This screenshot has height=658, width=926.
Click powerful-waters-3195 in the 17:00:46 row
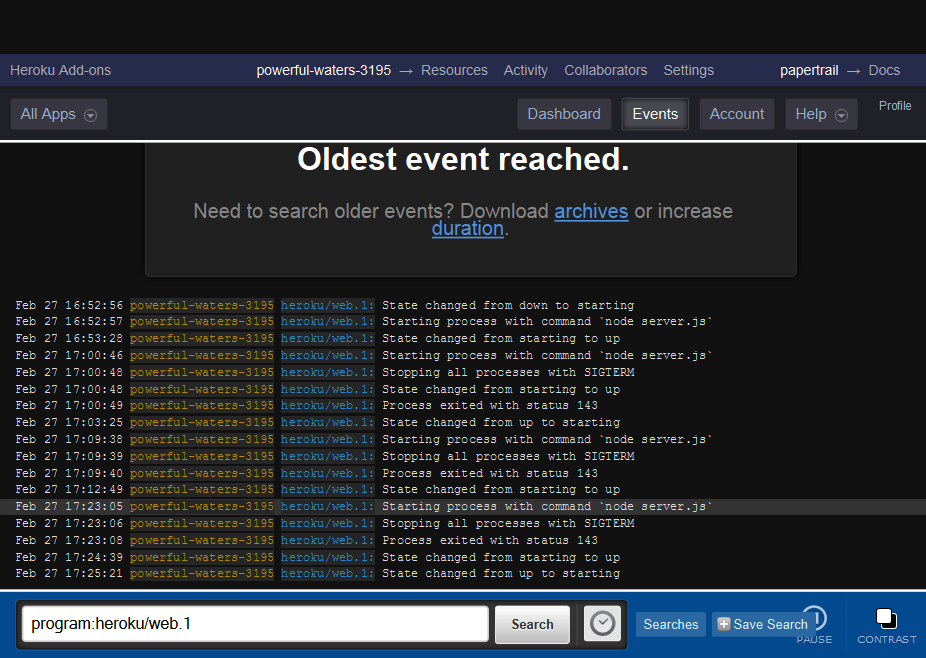tap(202, 356)
